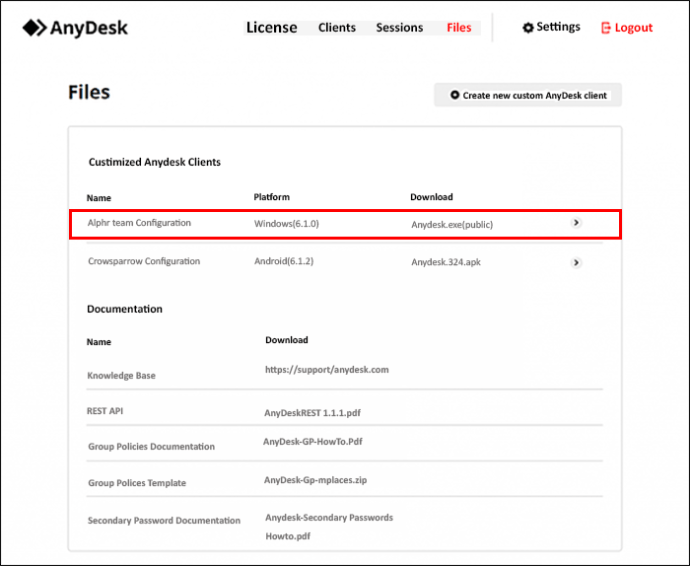Download AnyDesk-Gp-mplaces.zip
The height and width of the screenshot is (566, 690).
[x=315, y=480]
